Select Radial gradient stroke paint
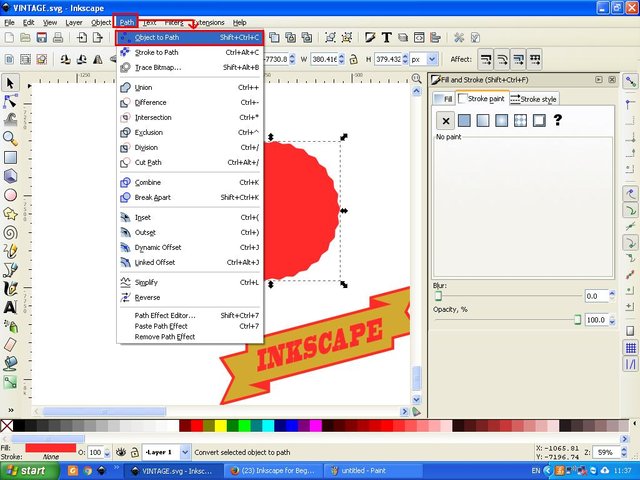The height and width of the screenshot is (480, 640). point(502,120)
